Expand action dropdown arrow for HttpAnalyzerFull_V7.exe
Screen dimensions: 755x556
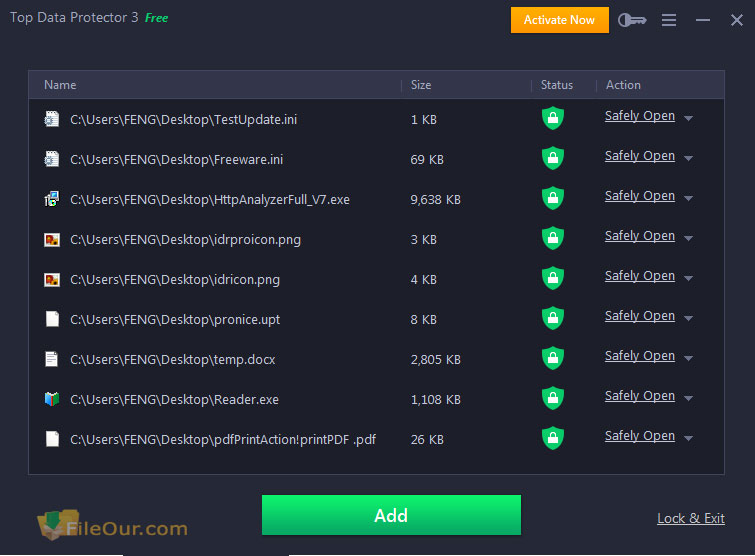coord(689,198)
